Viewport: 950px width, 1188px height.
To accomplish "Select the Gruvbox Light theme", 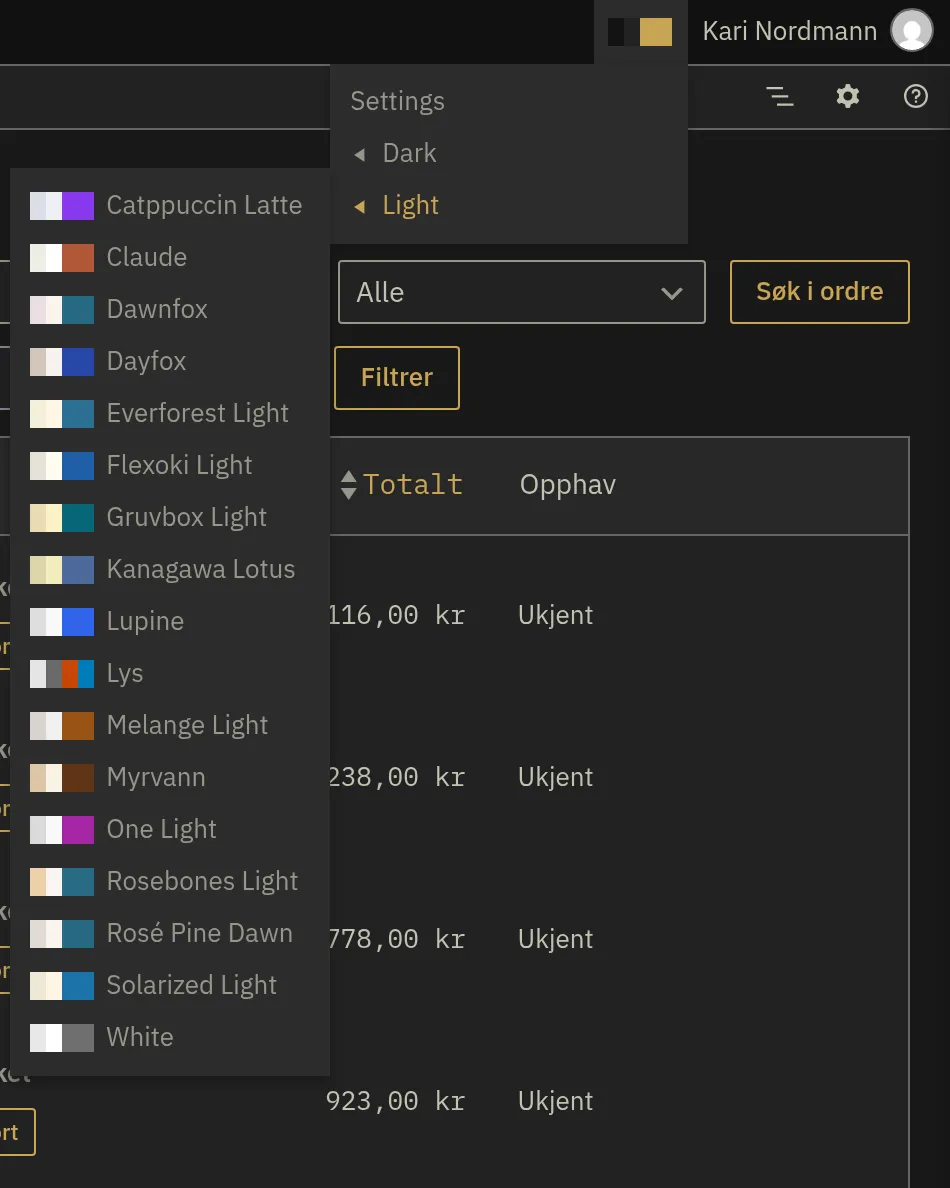I will tap(170, 517).
